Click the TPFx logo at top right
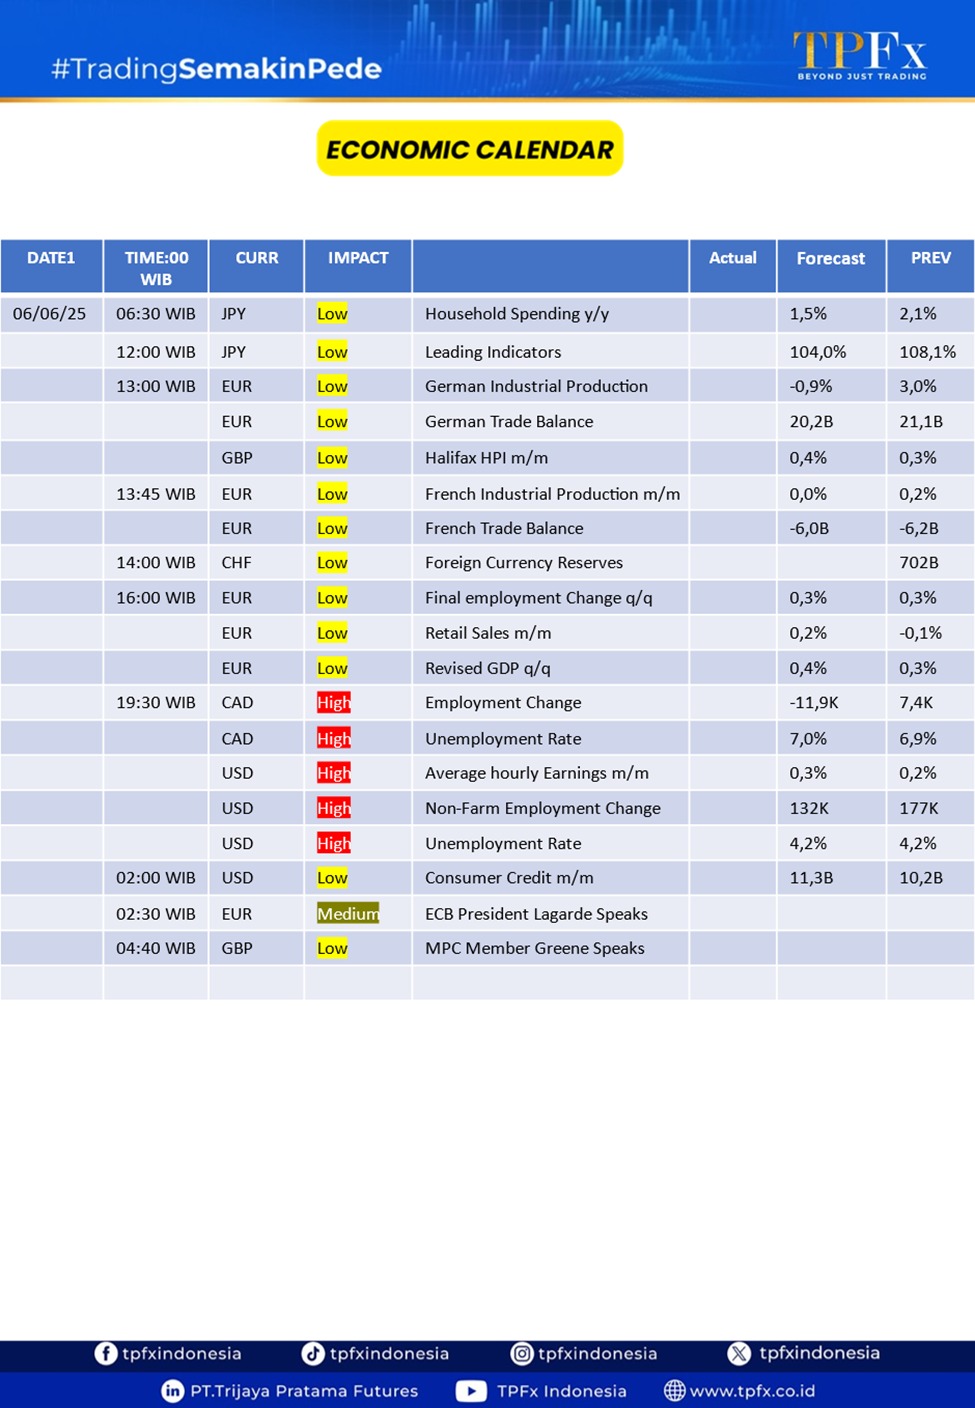The height and width of the screenshot is (1408, 975). [860, 54]
